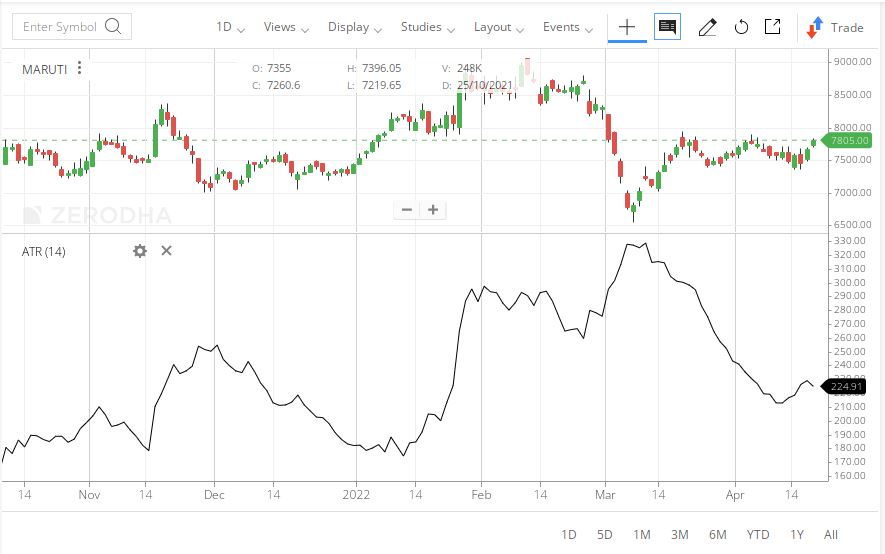Remove the ATR (14) study

coord(166,250)
